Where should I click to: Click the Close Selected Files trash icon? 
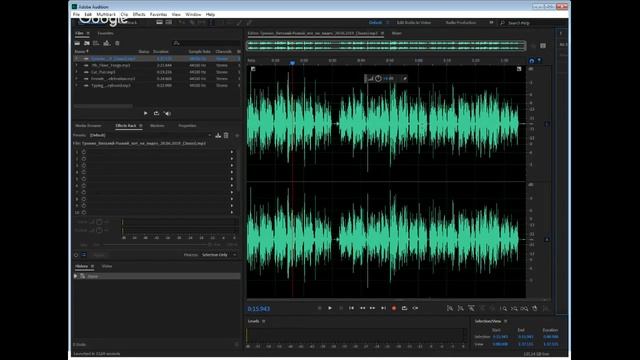117,43
